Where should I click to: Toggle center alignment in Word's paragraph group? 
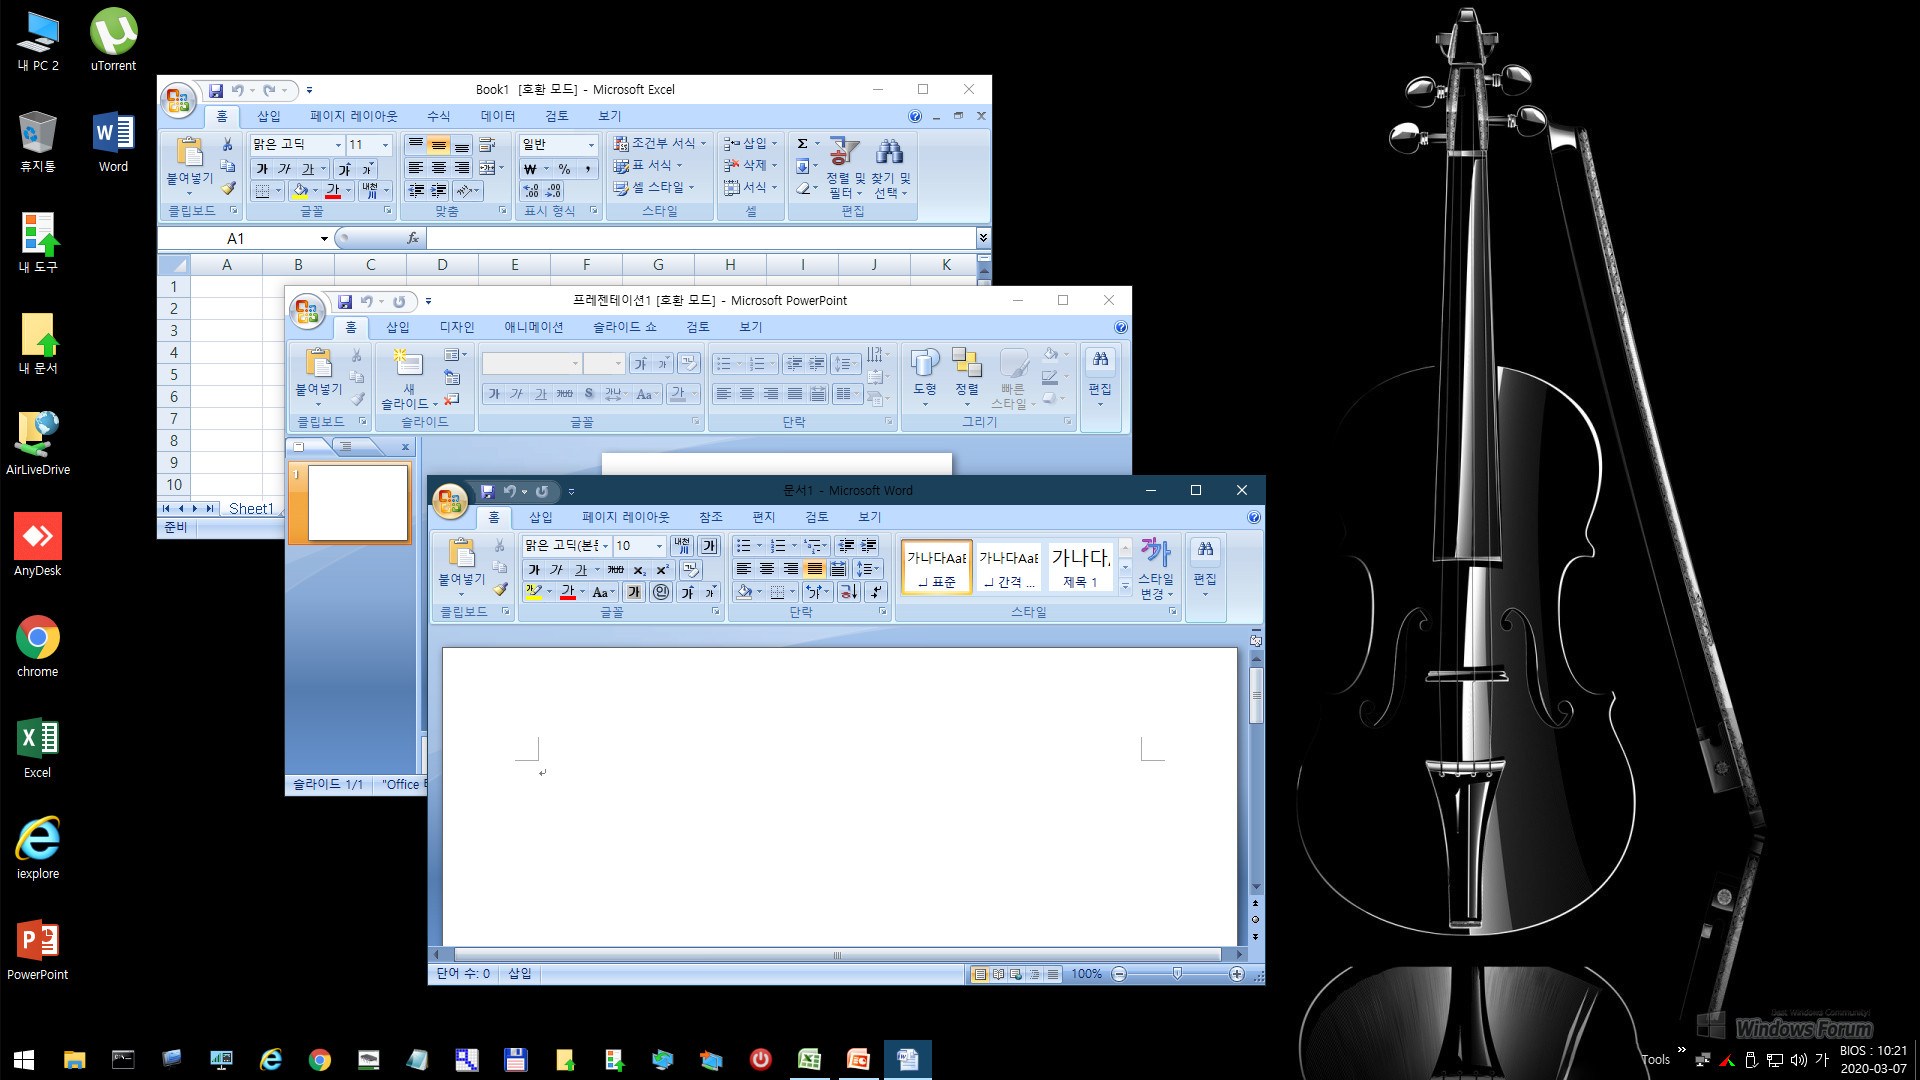(767, 568)
